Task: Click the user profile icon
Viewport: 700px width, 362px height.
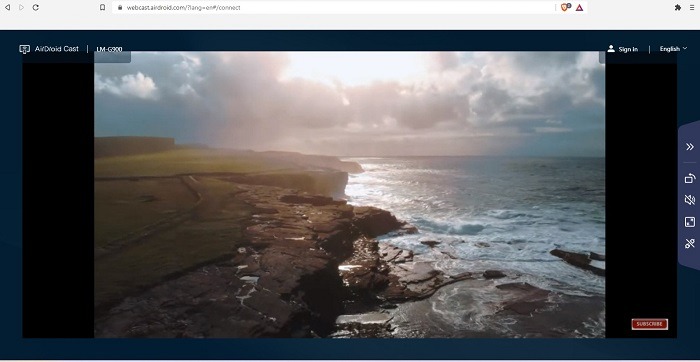Action: click(611, 49)
